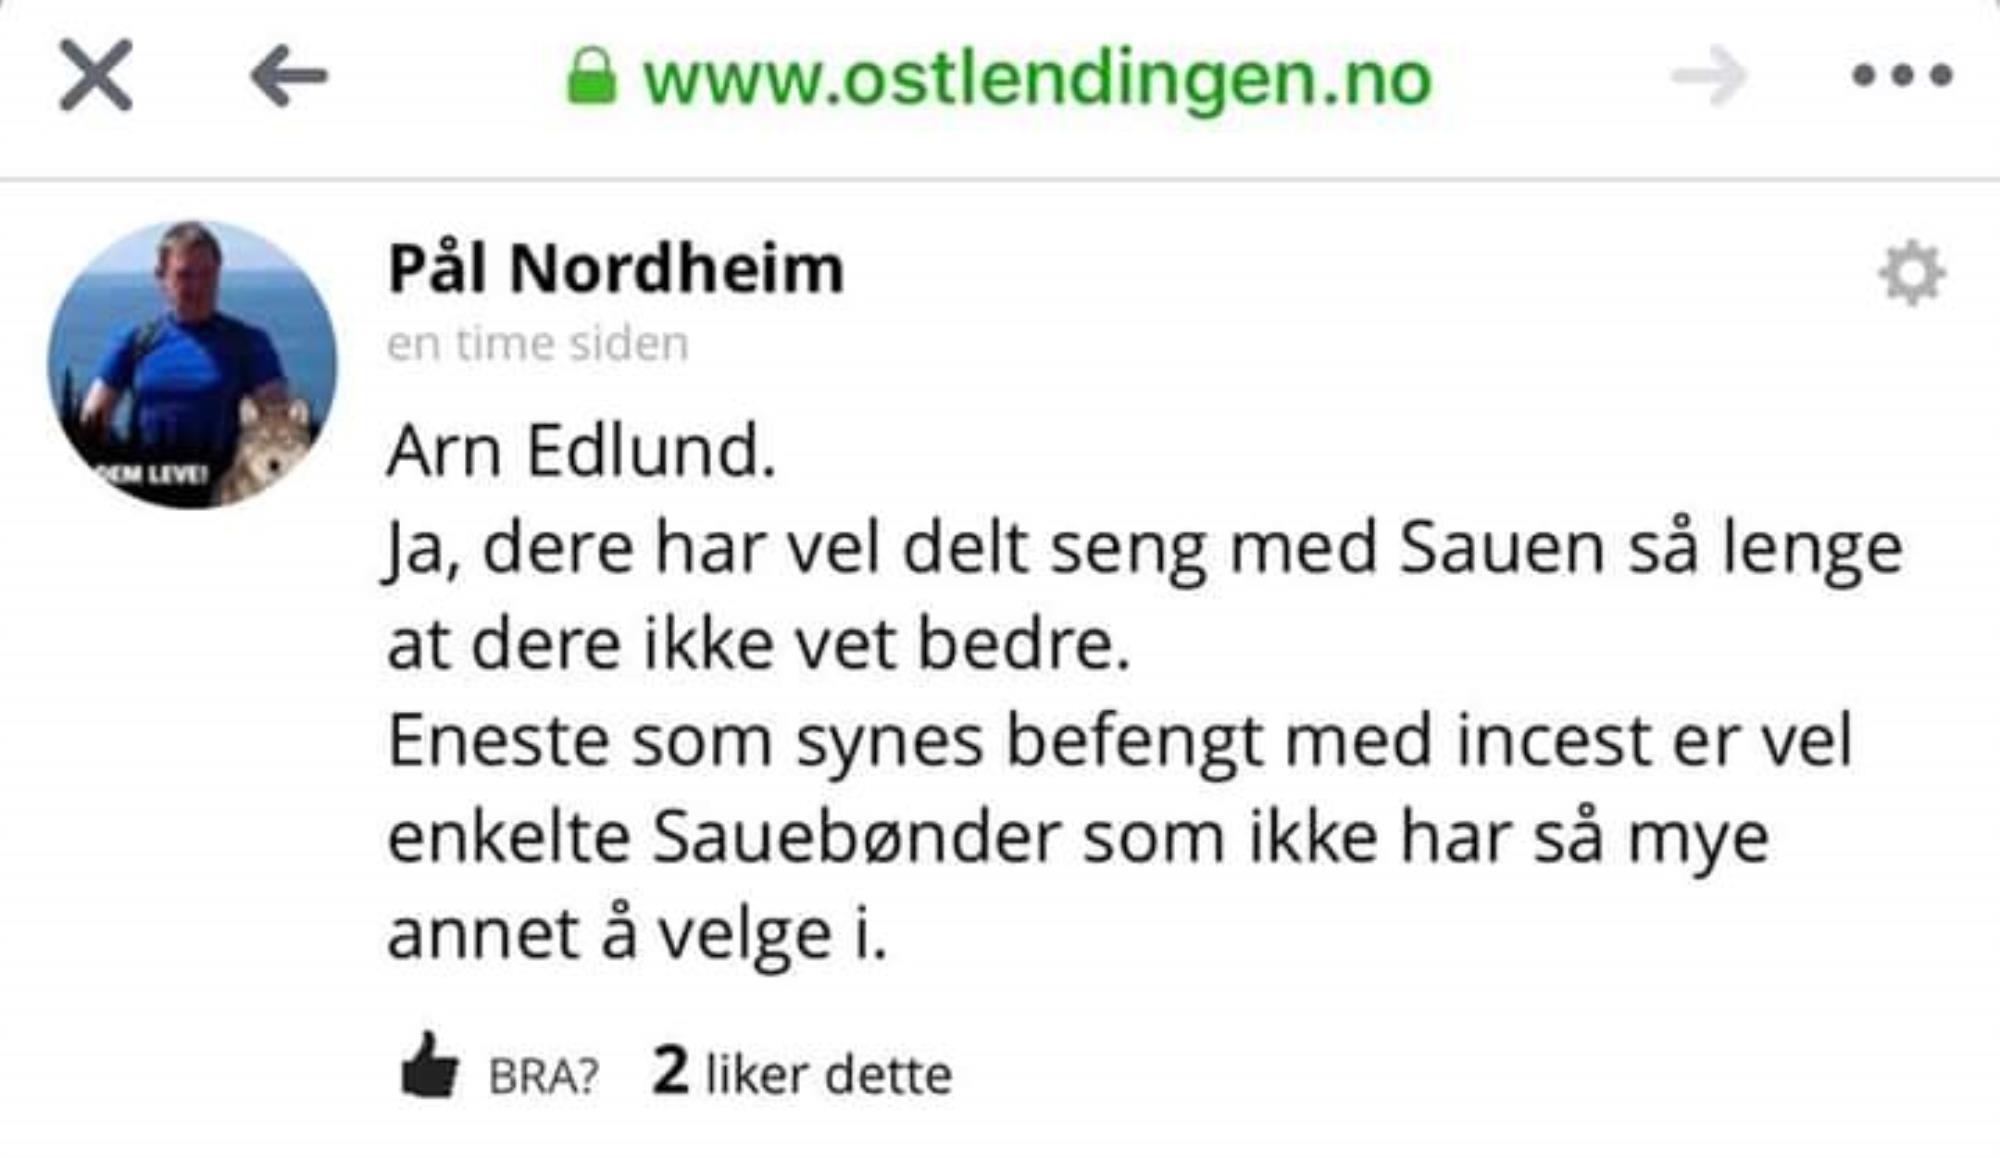Screen dimensions: 2000x1158
Task: Click the line starting "enkelte Sauebønder"
Action: coord(1078,838)
